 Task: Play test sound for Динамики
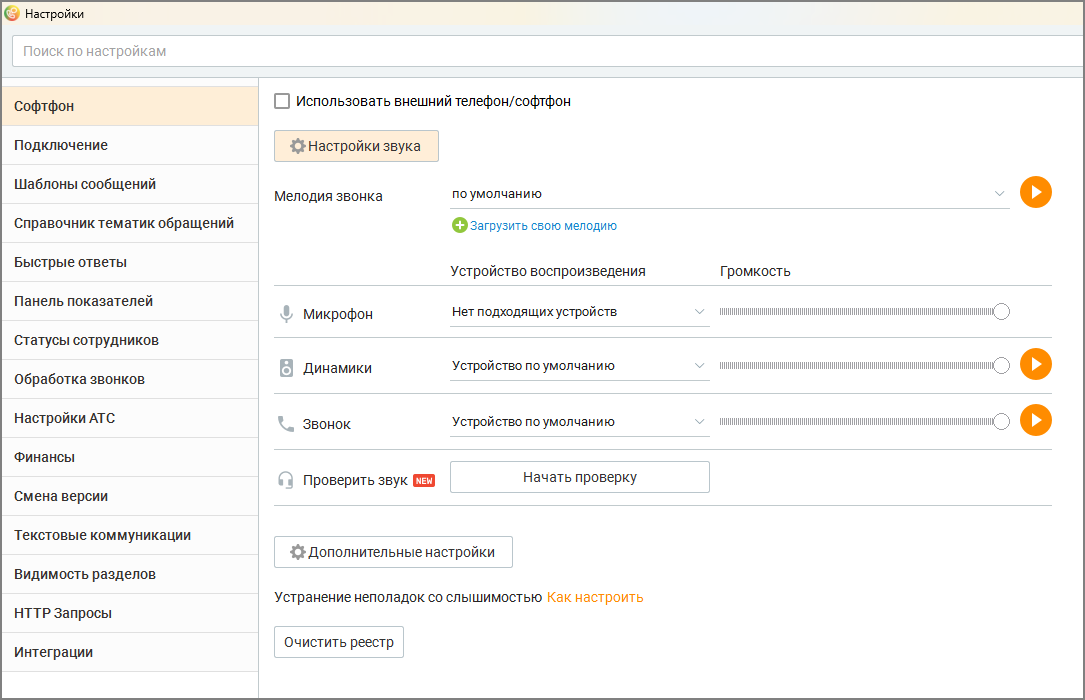point(1035,365)
